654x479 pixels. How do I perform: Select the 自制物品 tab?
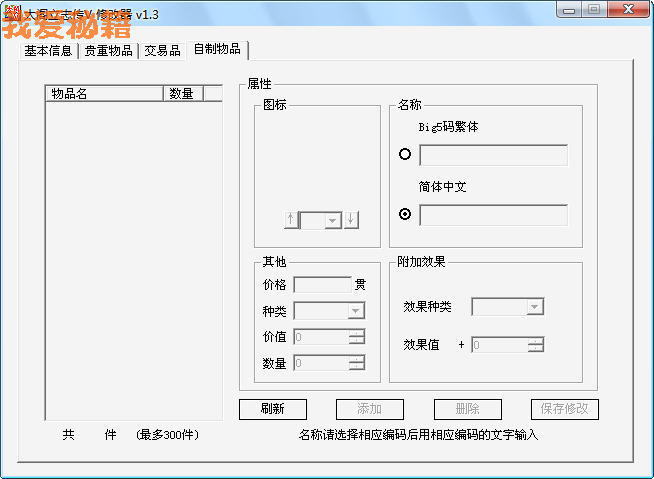[217, 49]
